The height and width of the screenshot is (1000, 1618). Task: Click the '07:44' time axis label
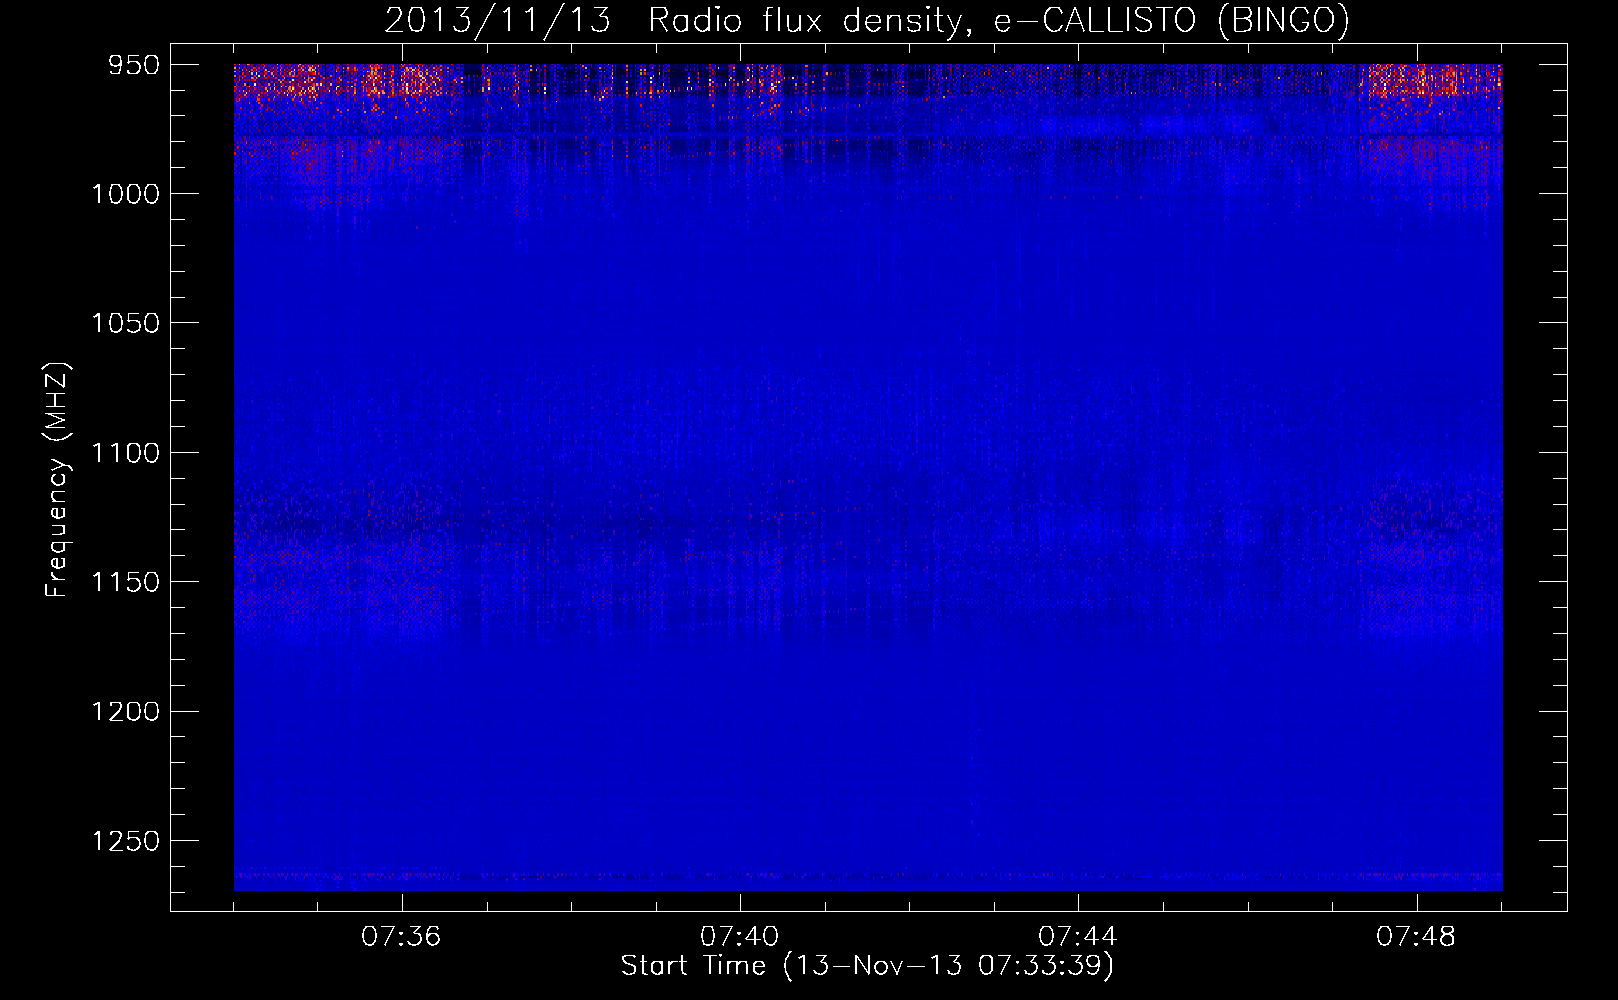tap(1078, 937)
